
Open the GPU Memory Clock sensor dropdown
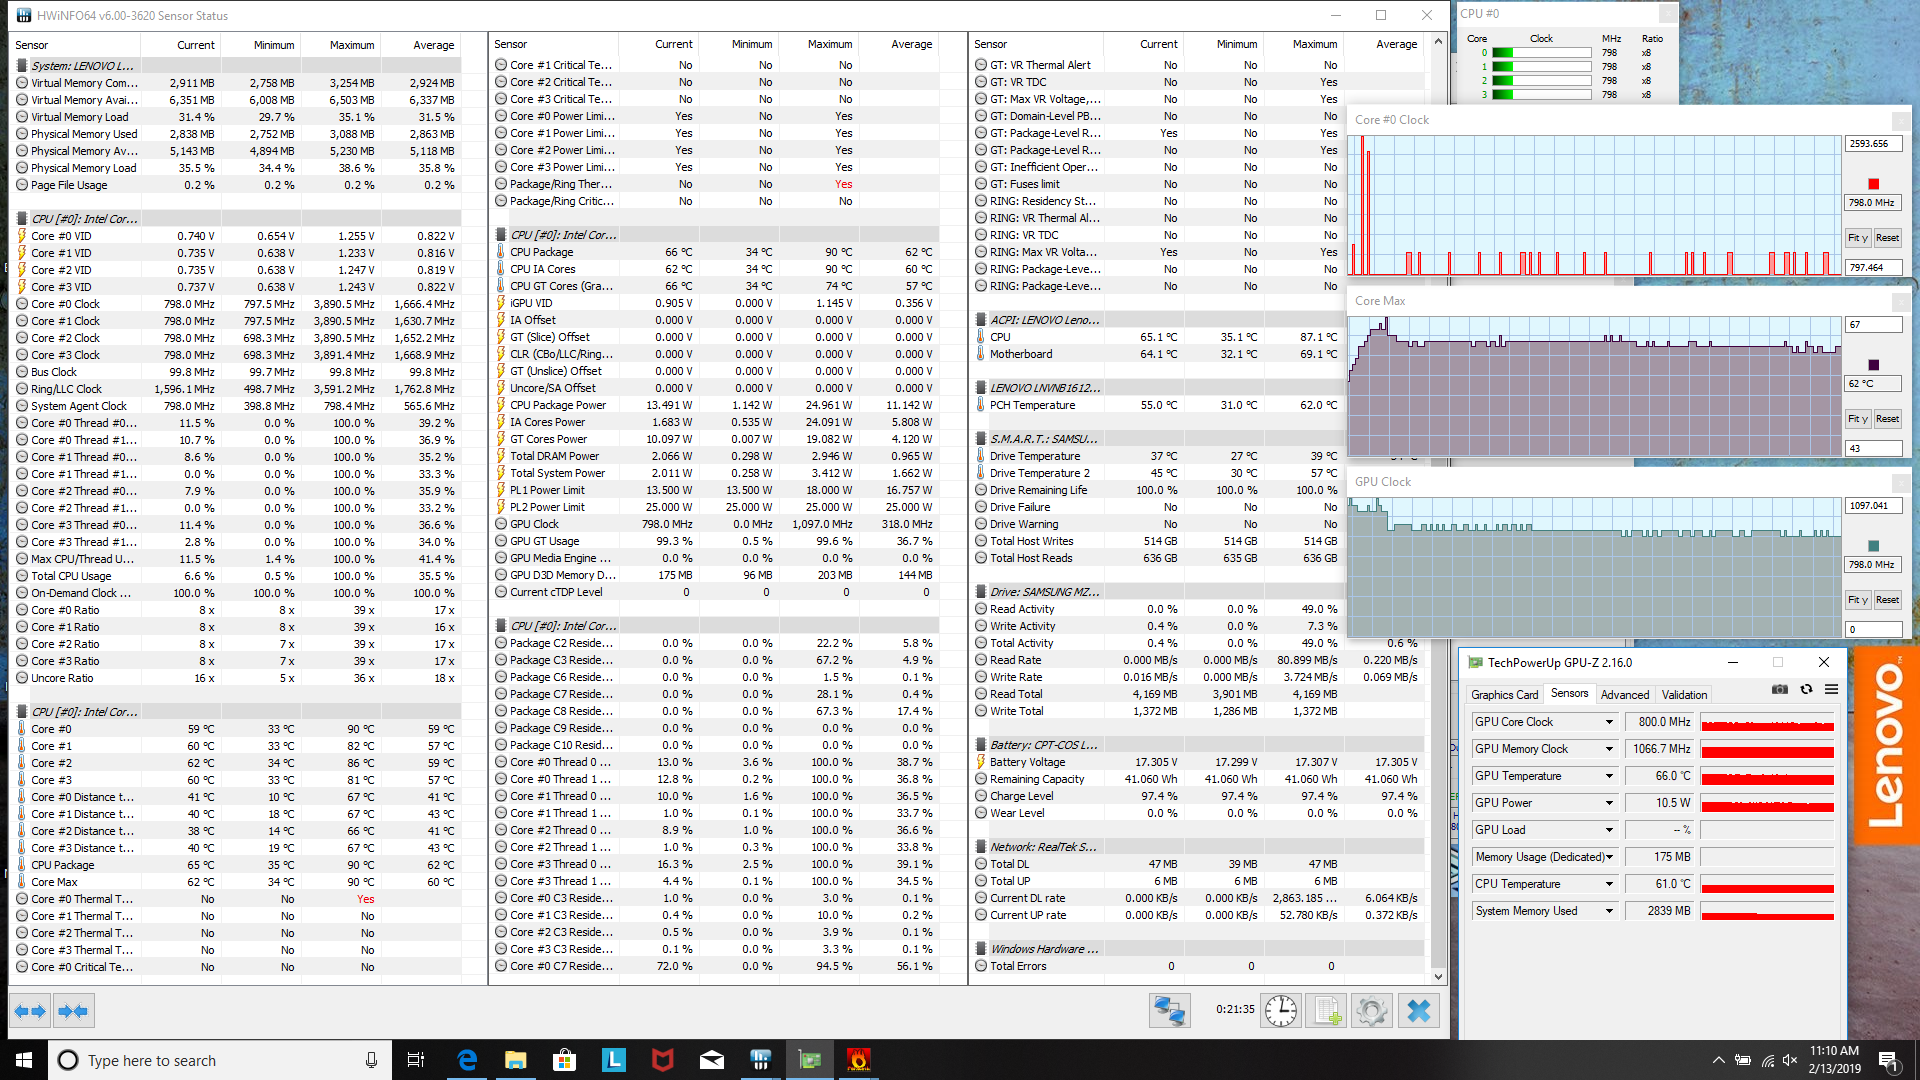[x=1609, y=749]
